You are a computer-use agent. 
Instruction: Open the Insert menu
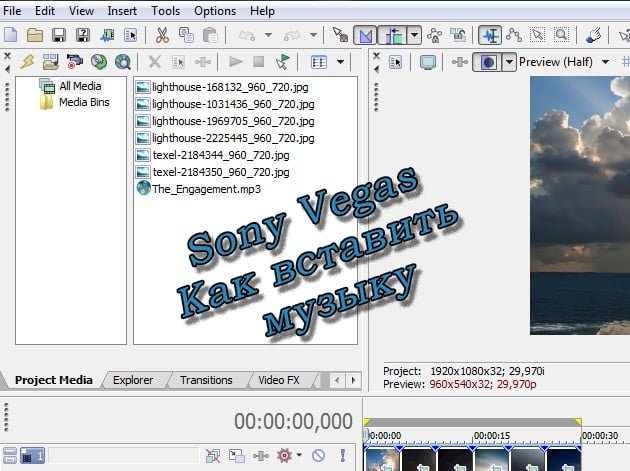(122, 11)
